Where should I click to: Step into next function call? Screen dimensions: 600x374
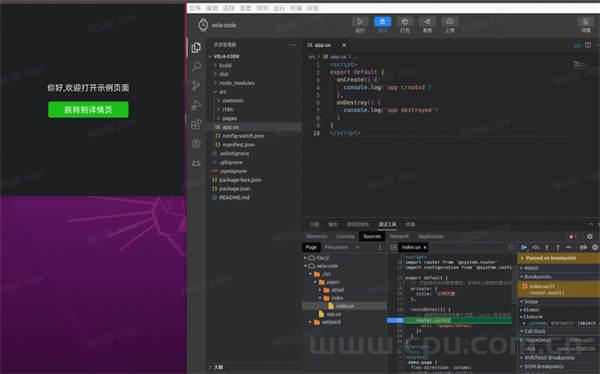click(547, 248)
